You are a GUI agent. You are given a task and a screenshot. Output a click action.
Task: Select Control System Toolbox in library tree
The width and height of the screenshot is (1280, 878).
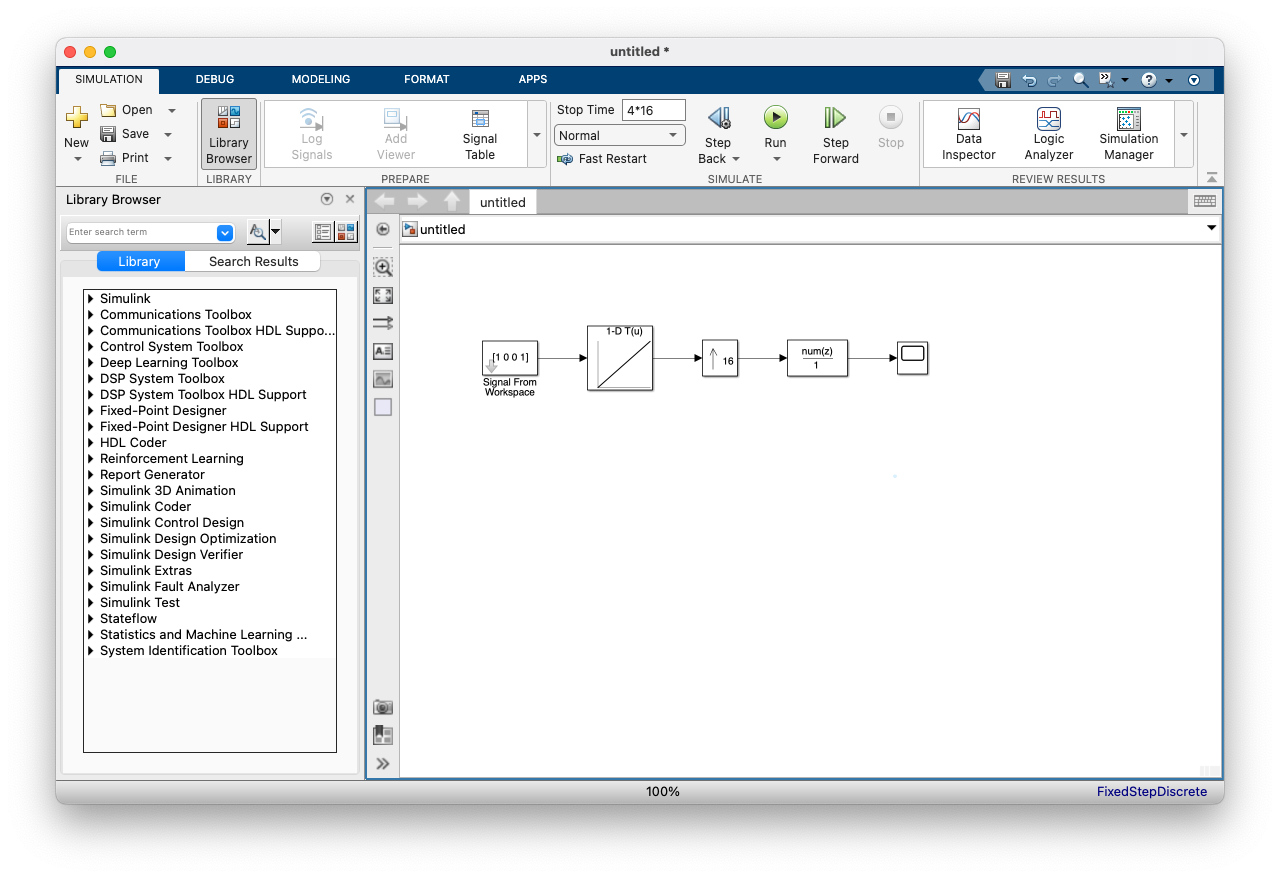(x=172, y=347)
